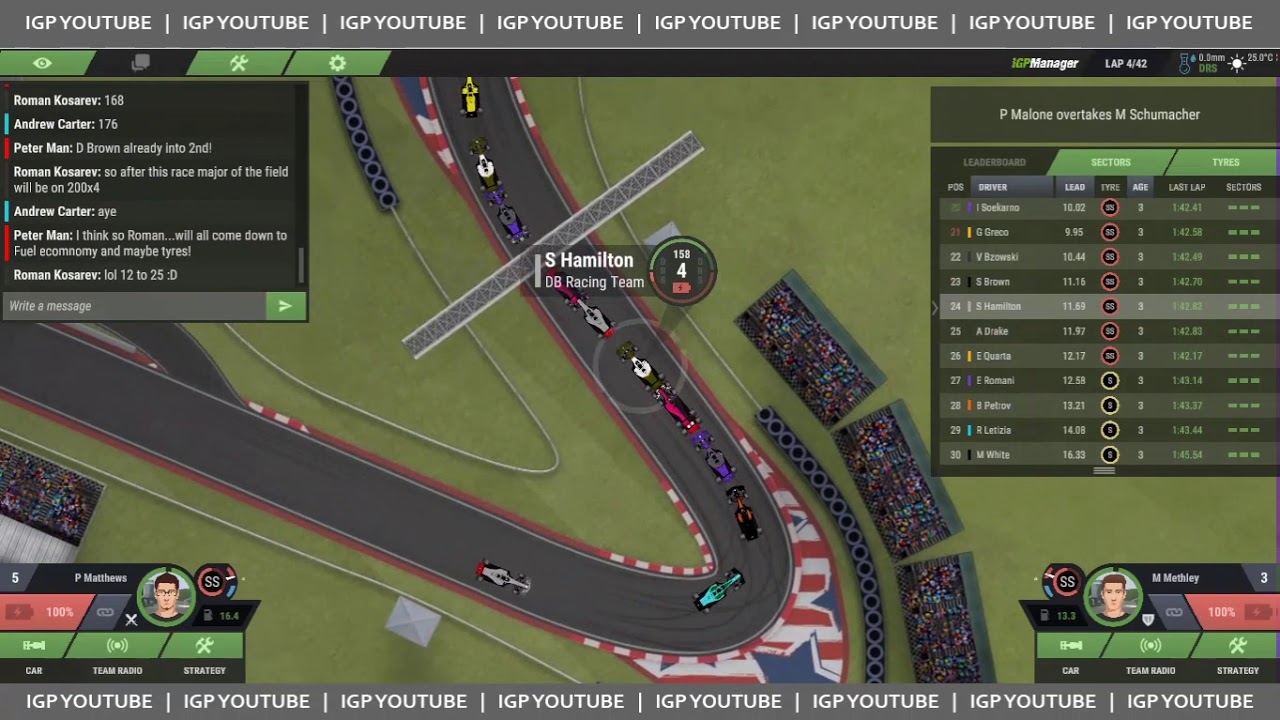This screenshot has height=720, width=1280.
Task: Switch to the Sectors tab
Action: [1110, 162]
